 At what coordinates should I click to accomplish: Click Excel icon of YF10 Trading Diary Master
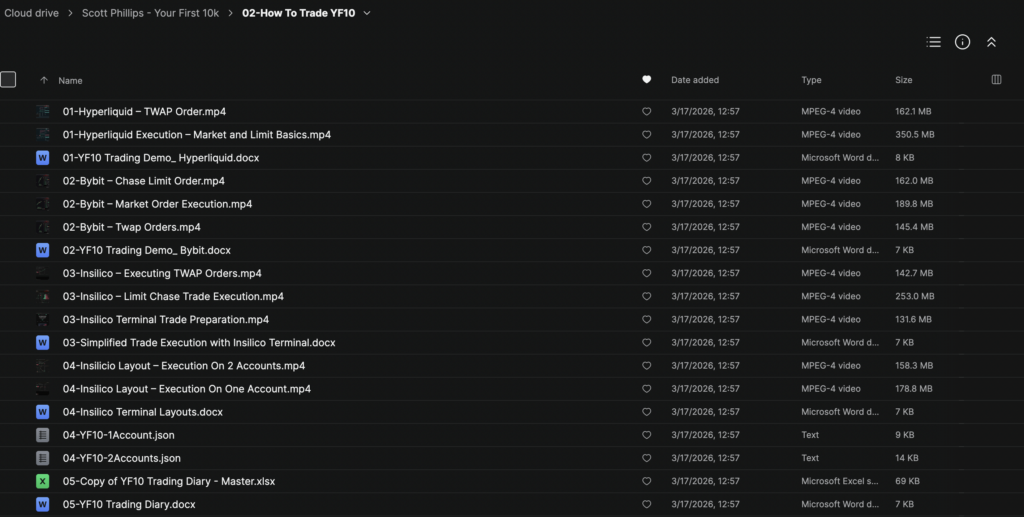(x=43, y=481)
